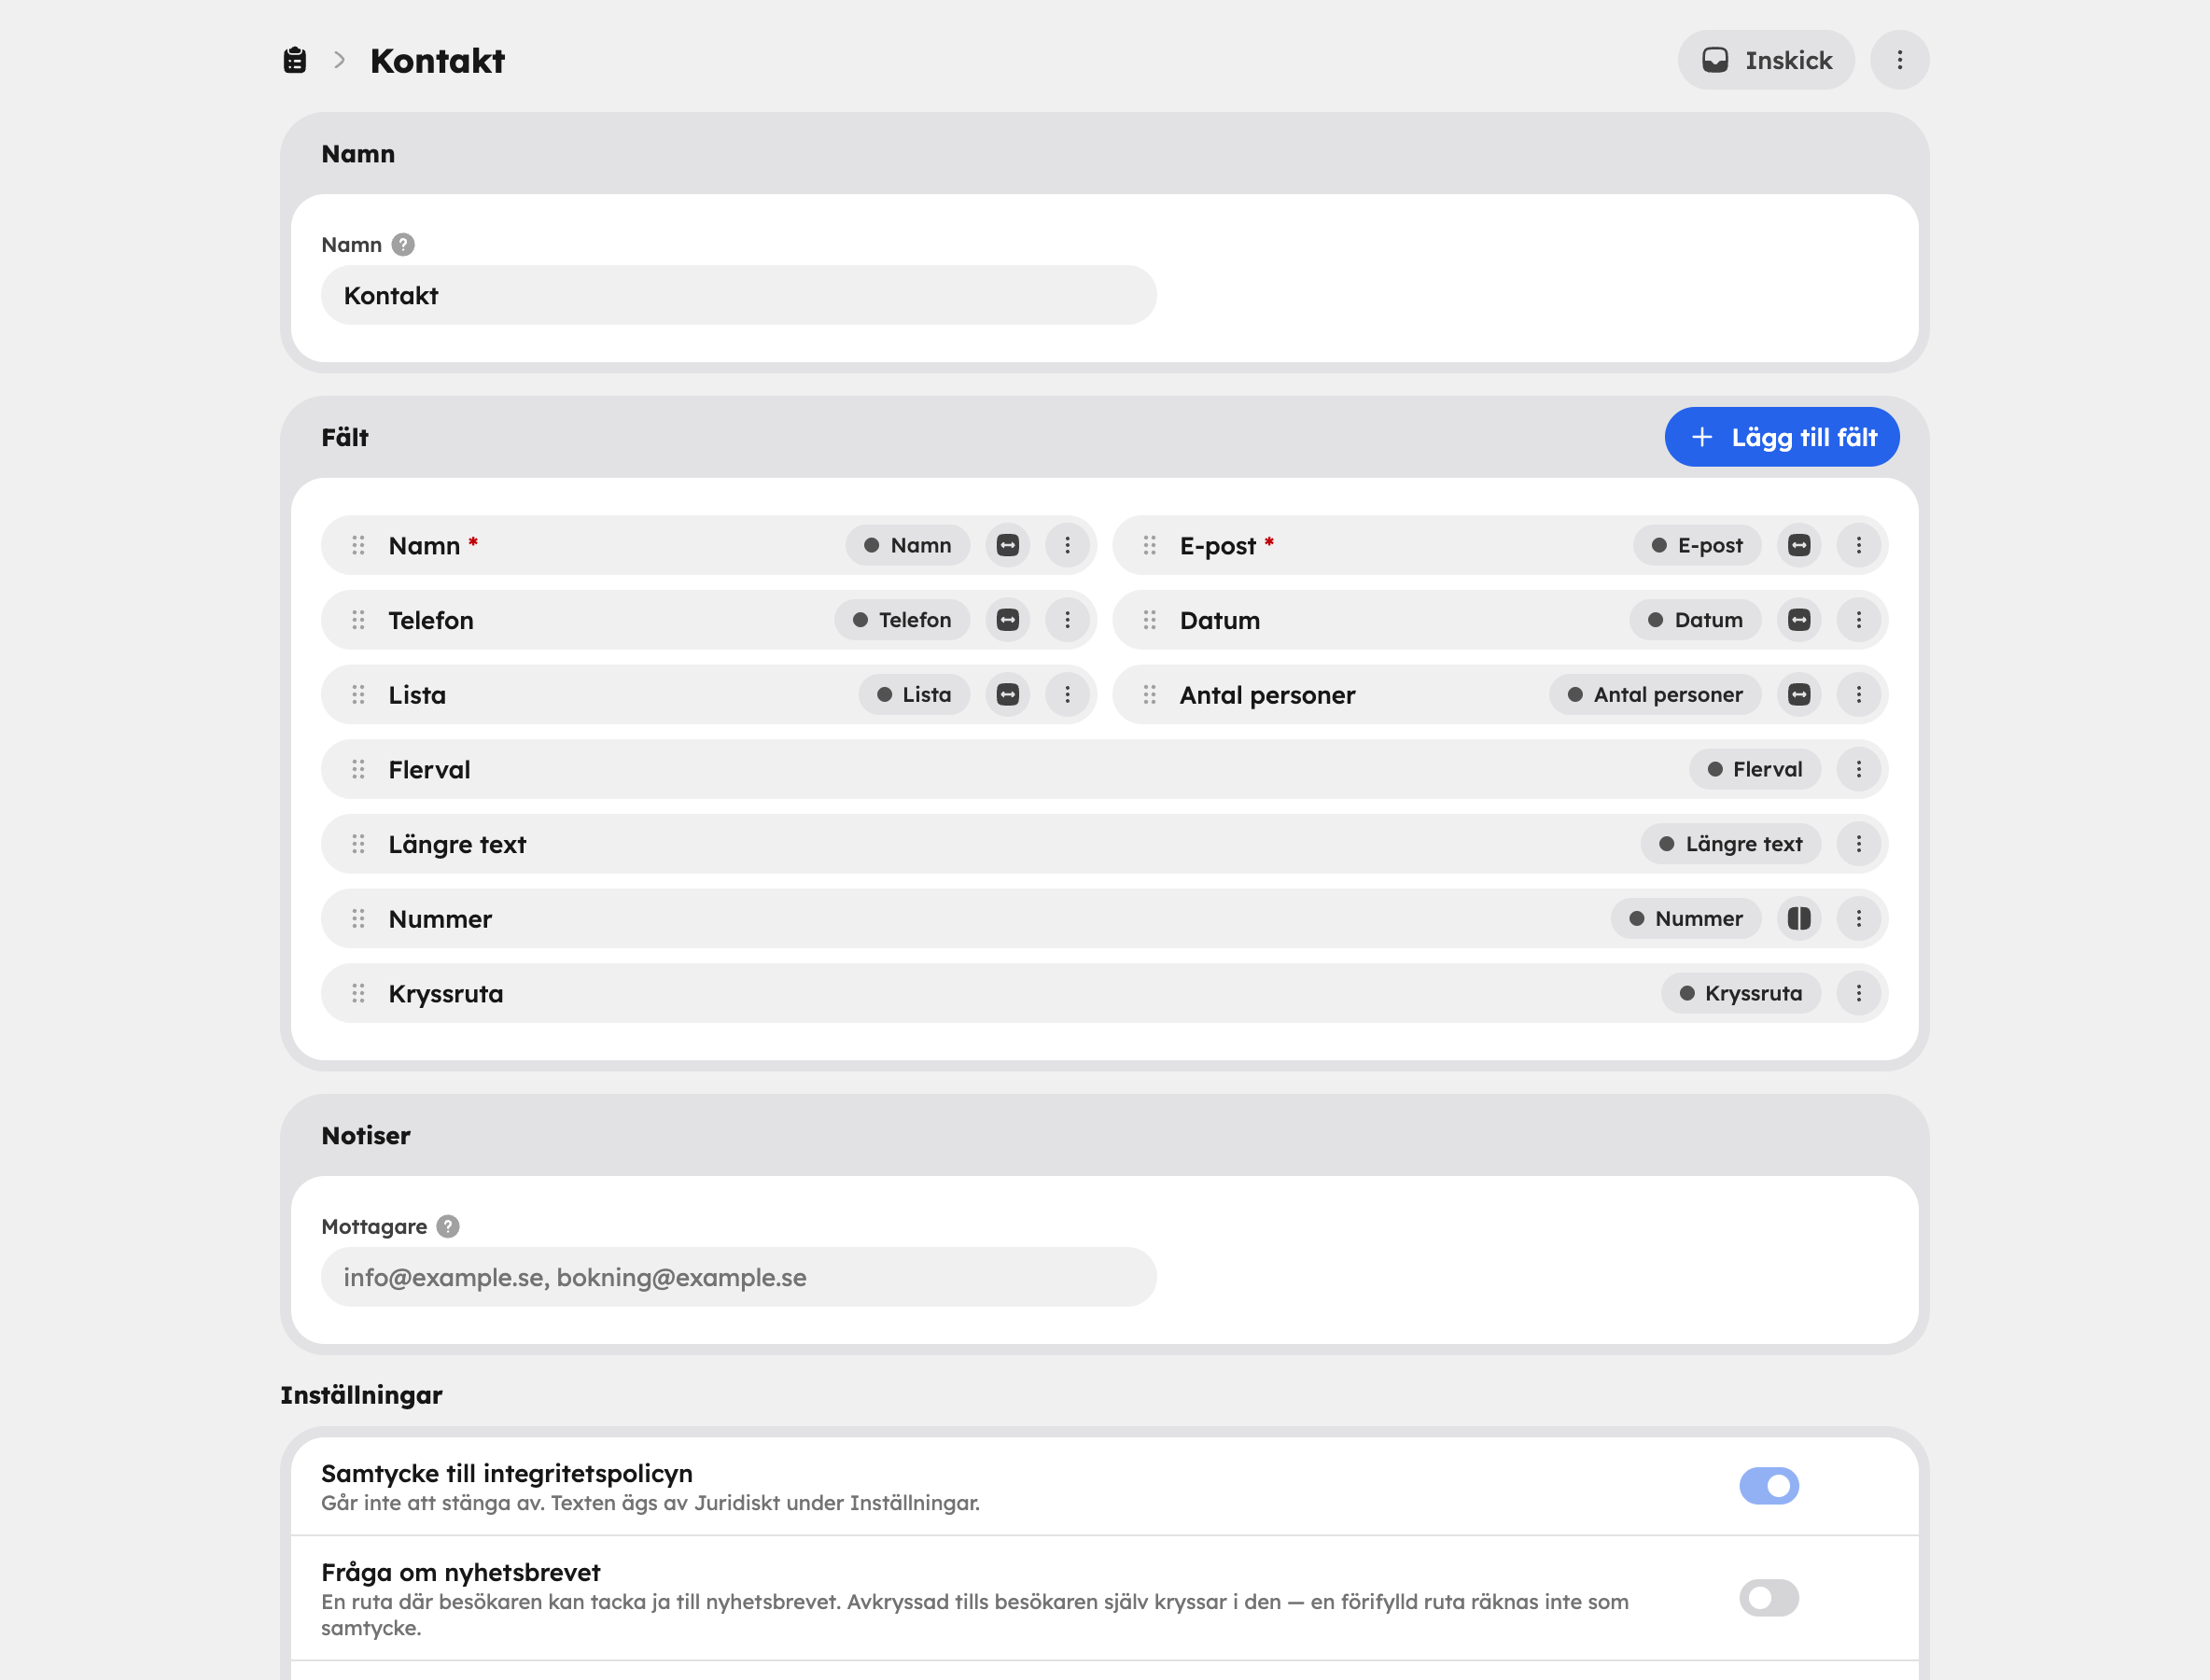This screenshot has height=1680, width=2210.
Task: Click the width icon on Namn field
Action: click(x=1007, y=545)
